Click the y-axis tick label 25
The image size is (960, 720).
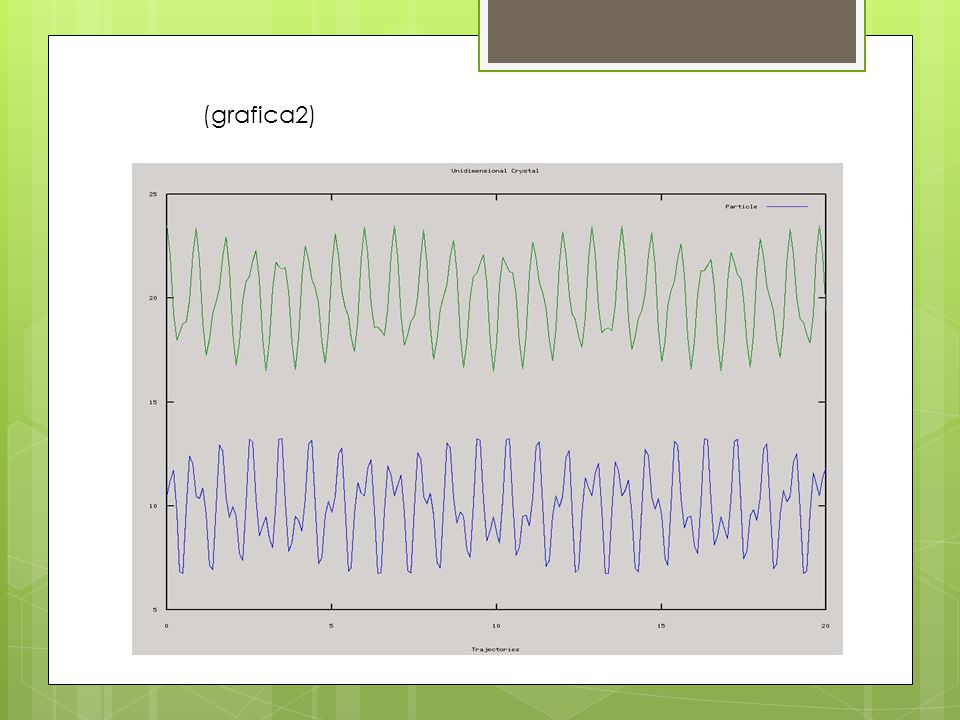pyautogui.click(x=152, y=194)
